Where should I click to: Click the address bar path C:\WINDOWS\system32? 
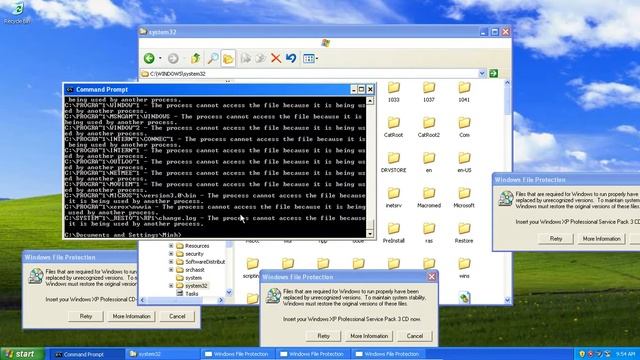(178, 74)
